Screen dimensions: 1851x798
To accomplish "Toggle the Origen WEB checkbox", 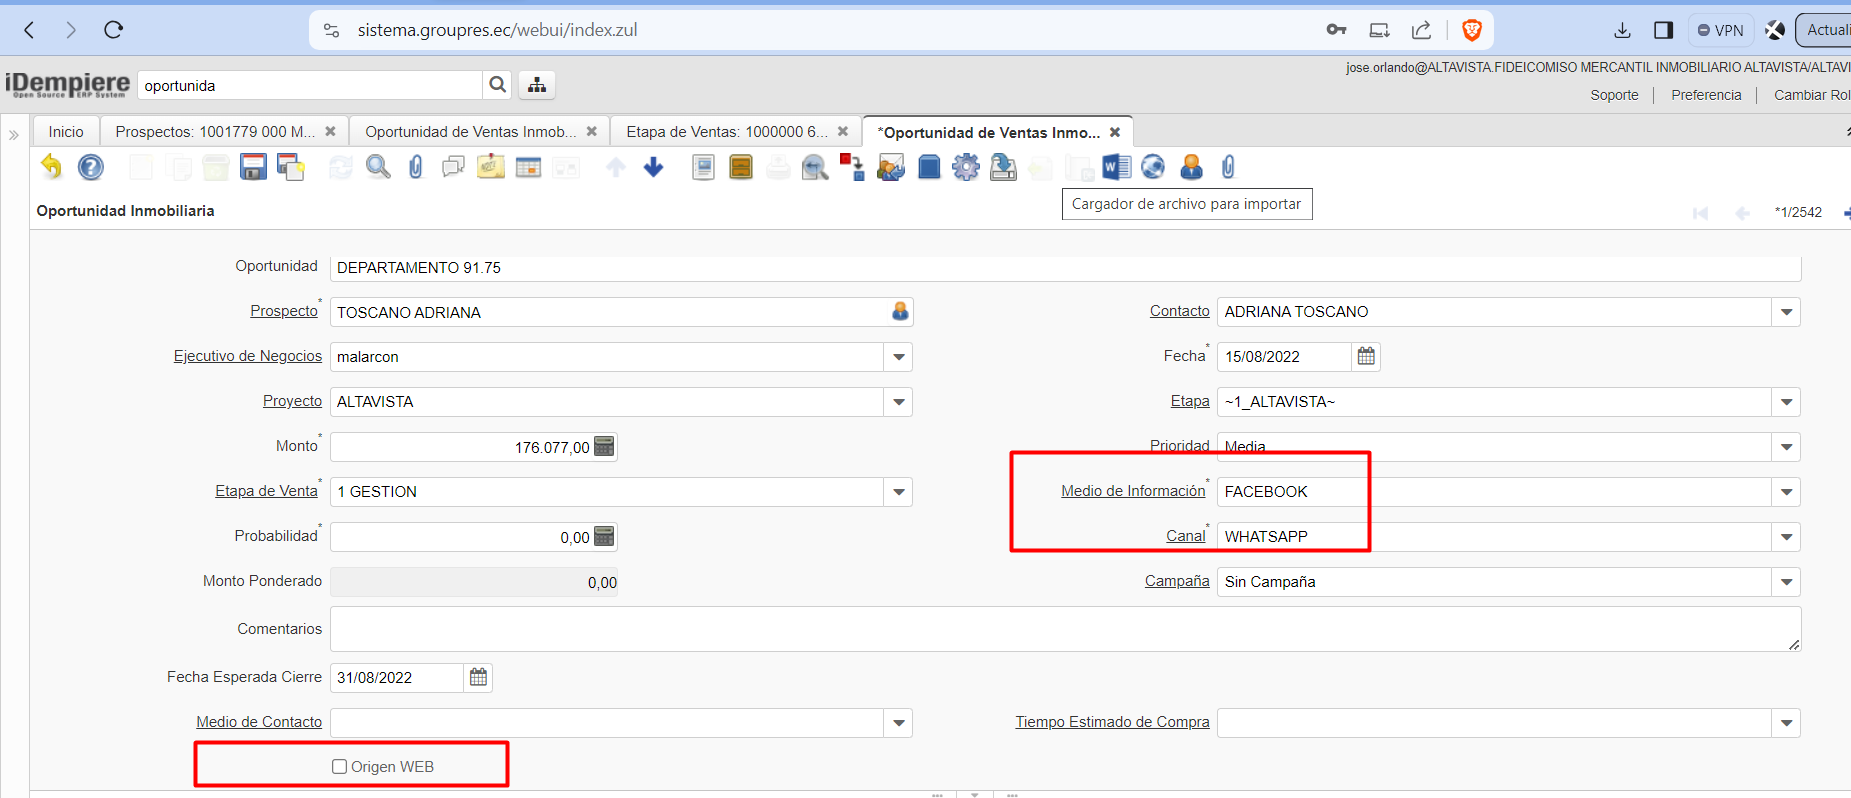I will pos(340,767).
